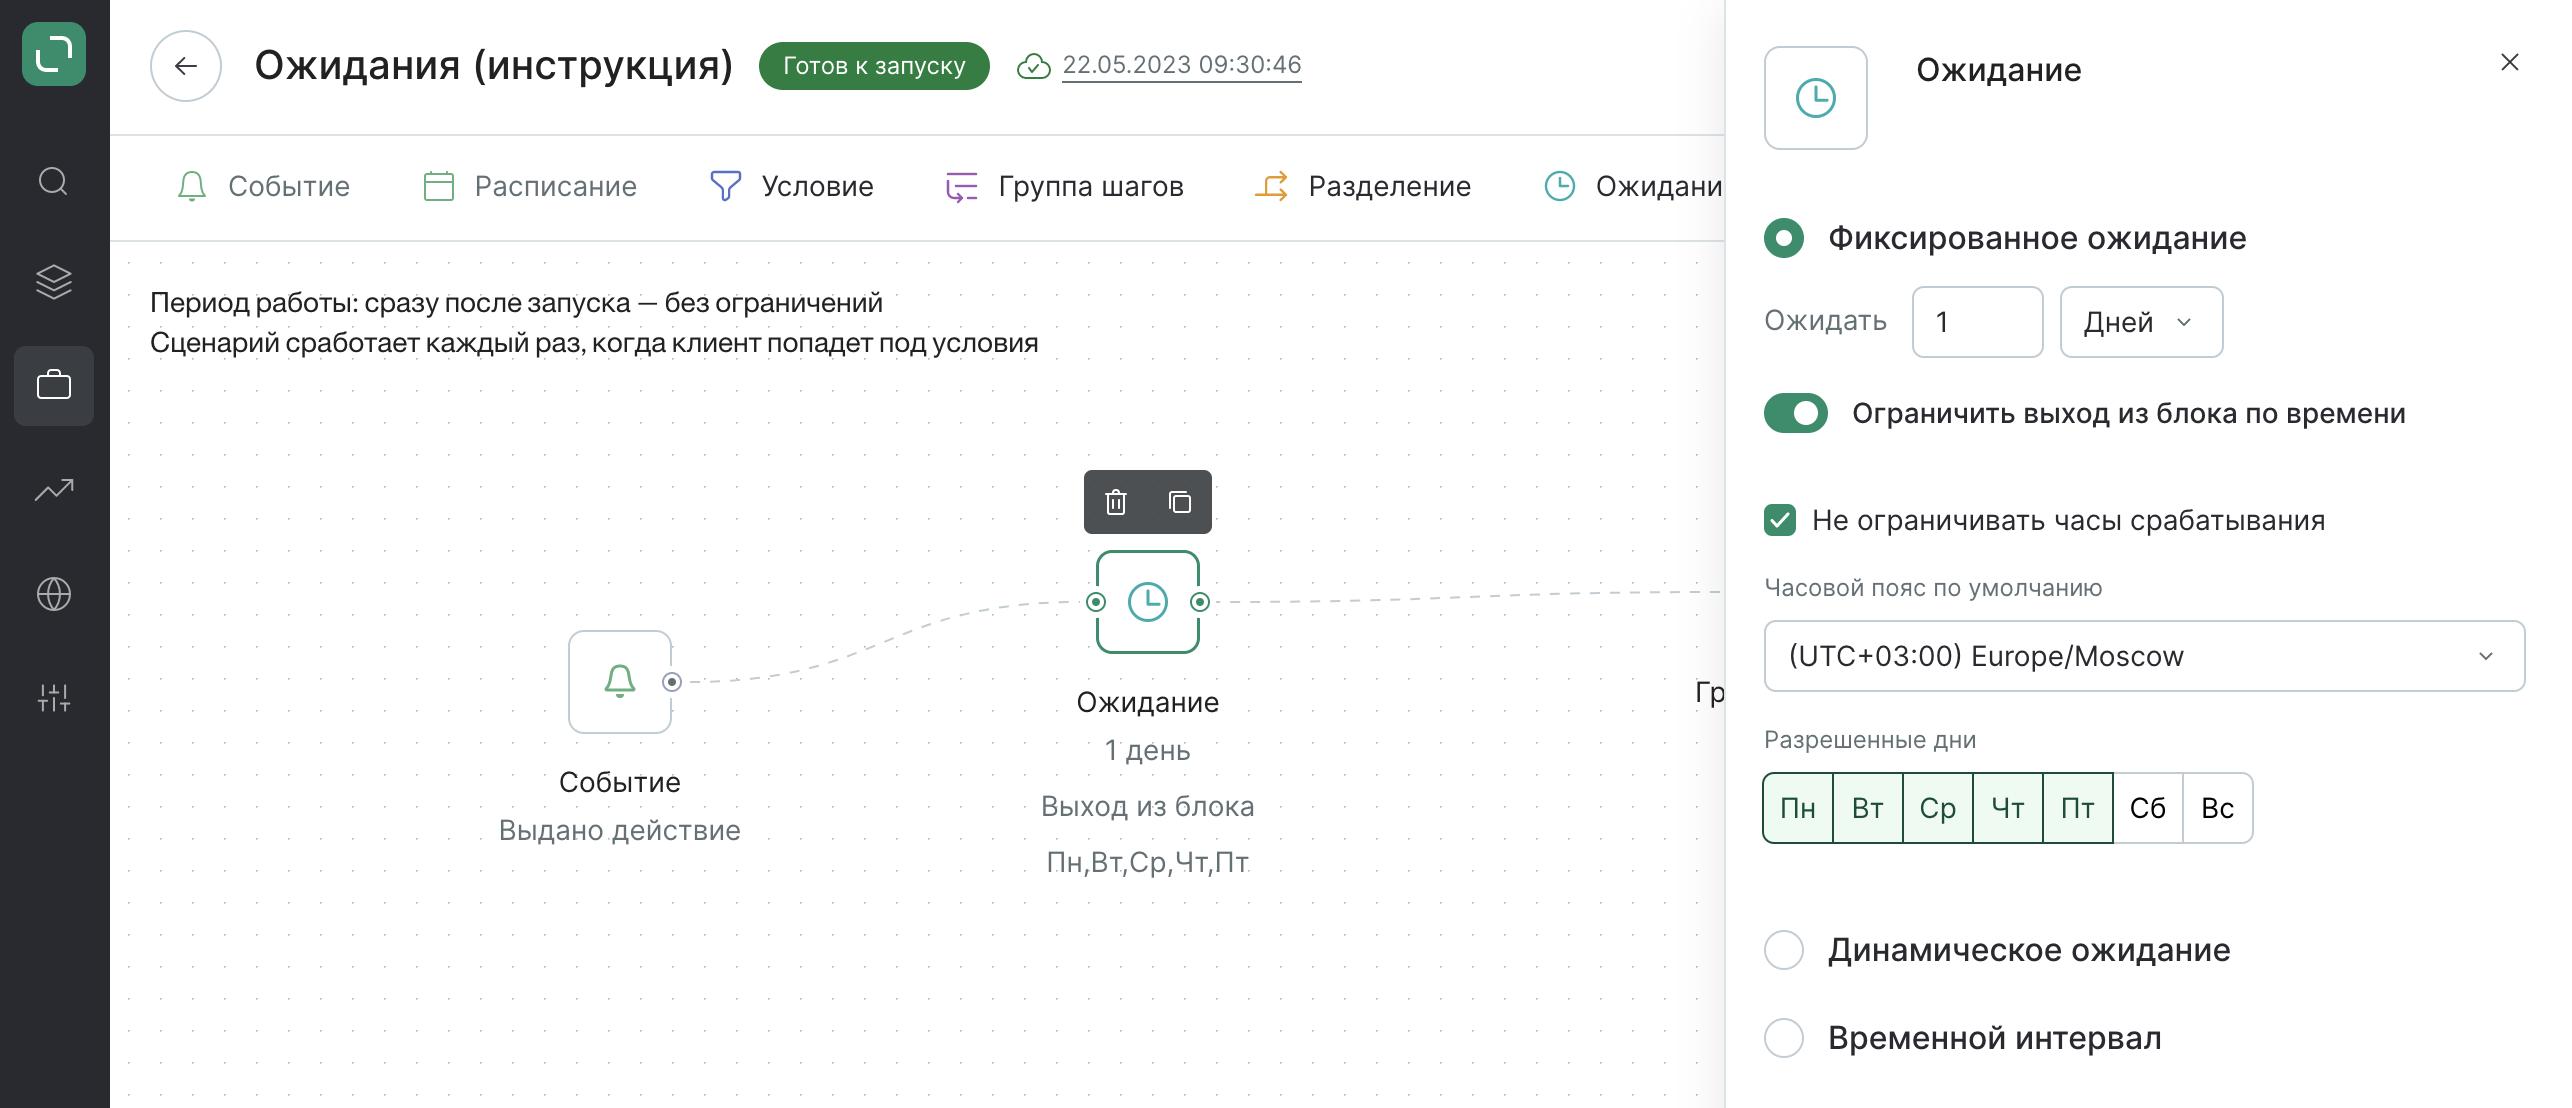
Task: Toggle Пт allowed day
Action: 2078,808
